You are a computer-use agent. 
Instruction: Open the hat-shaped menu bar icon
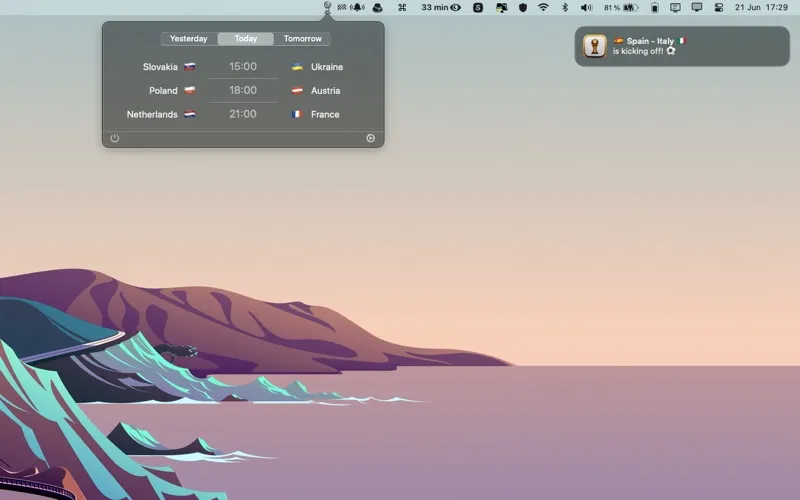click(x=378, y=7)
